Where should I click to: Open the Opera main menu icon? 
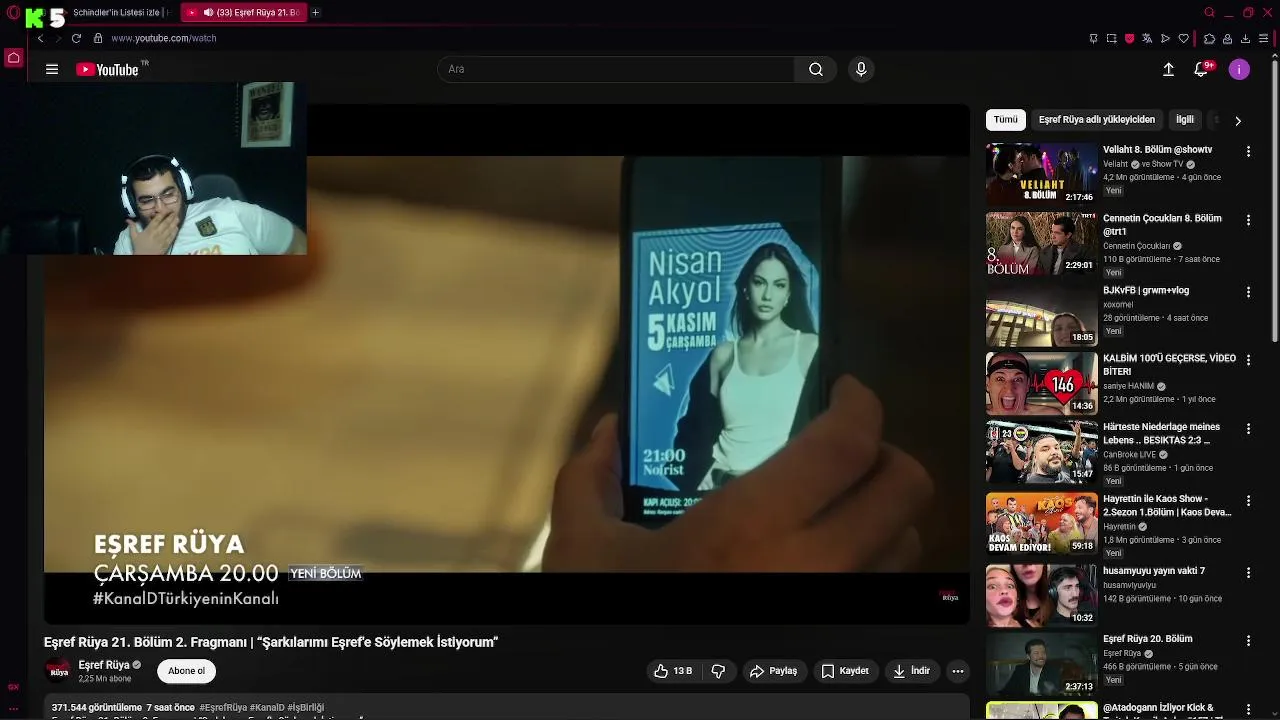(x=13, y=12)
